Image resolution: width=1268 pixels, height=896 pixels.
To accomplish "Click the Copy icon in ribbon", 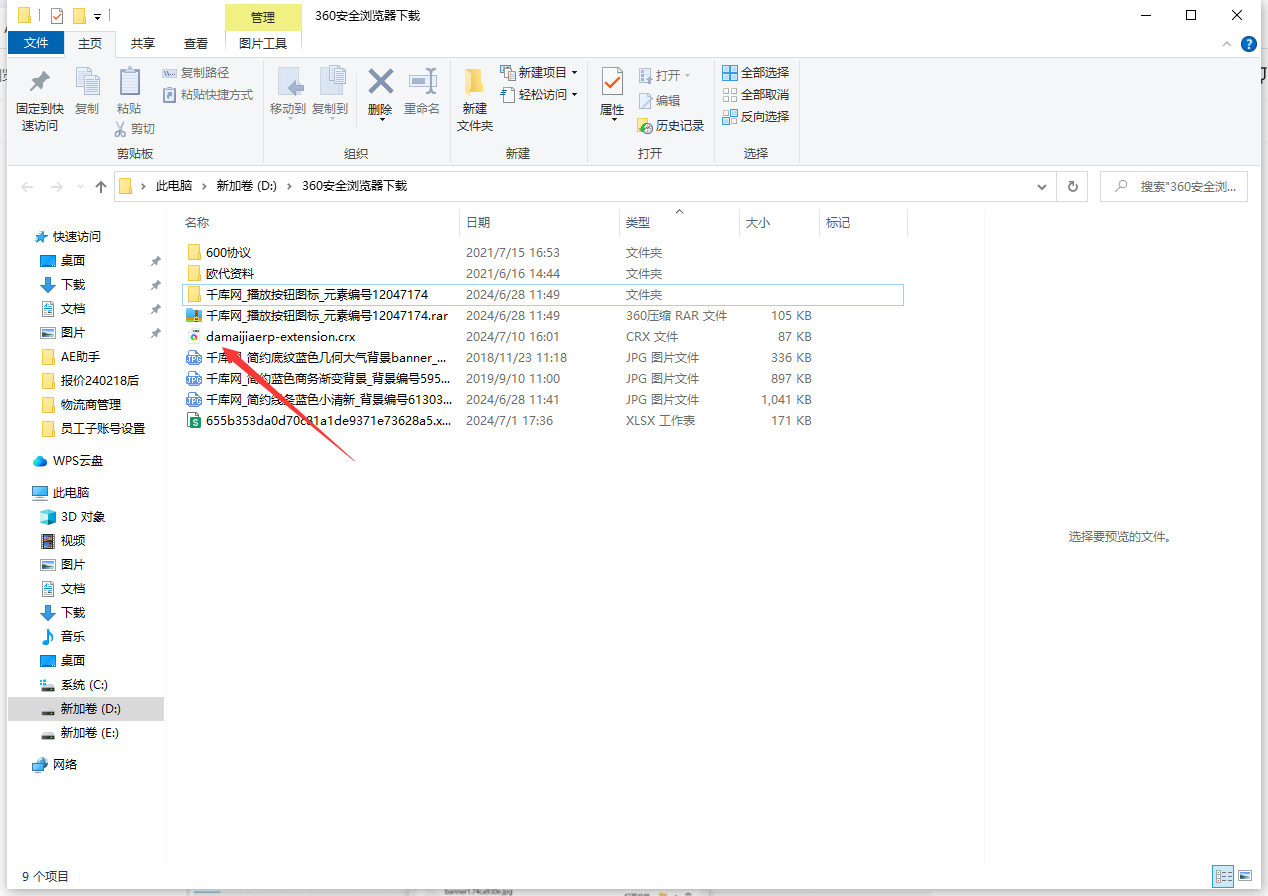I will pyautogui.click(x=87, y=82).
